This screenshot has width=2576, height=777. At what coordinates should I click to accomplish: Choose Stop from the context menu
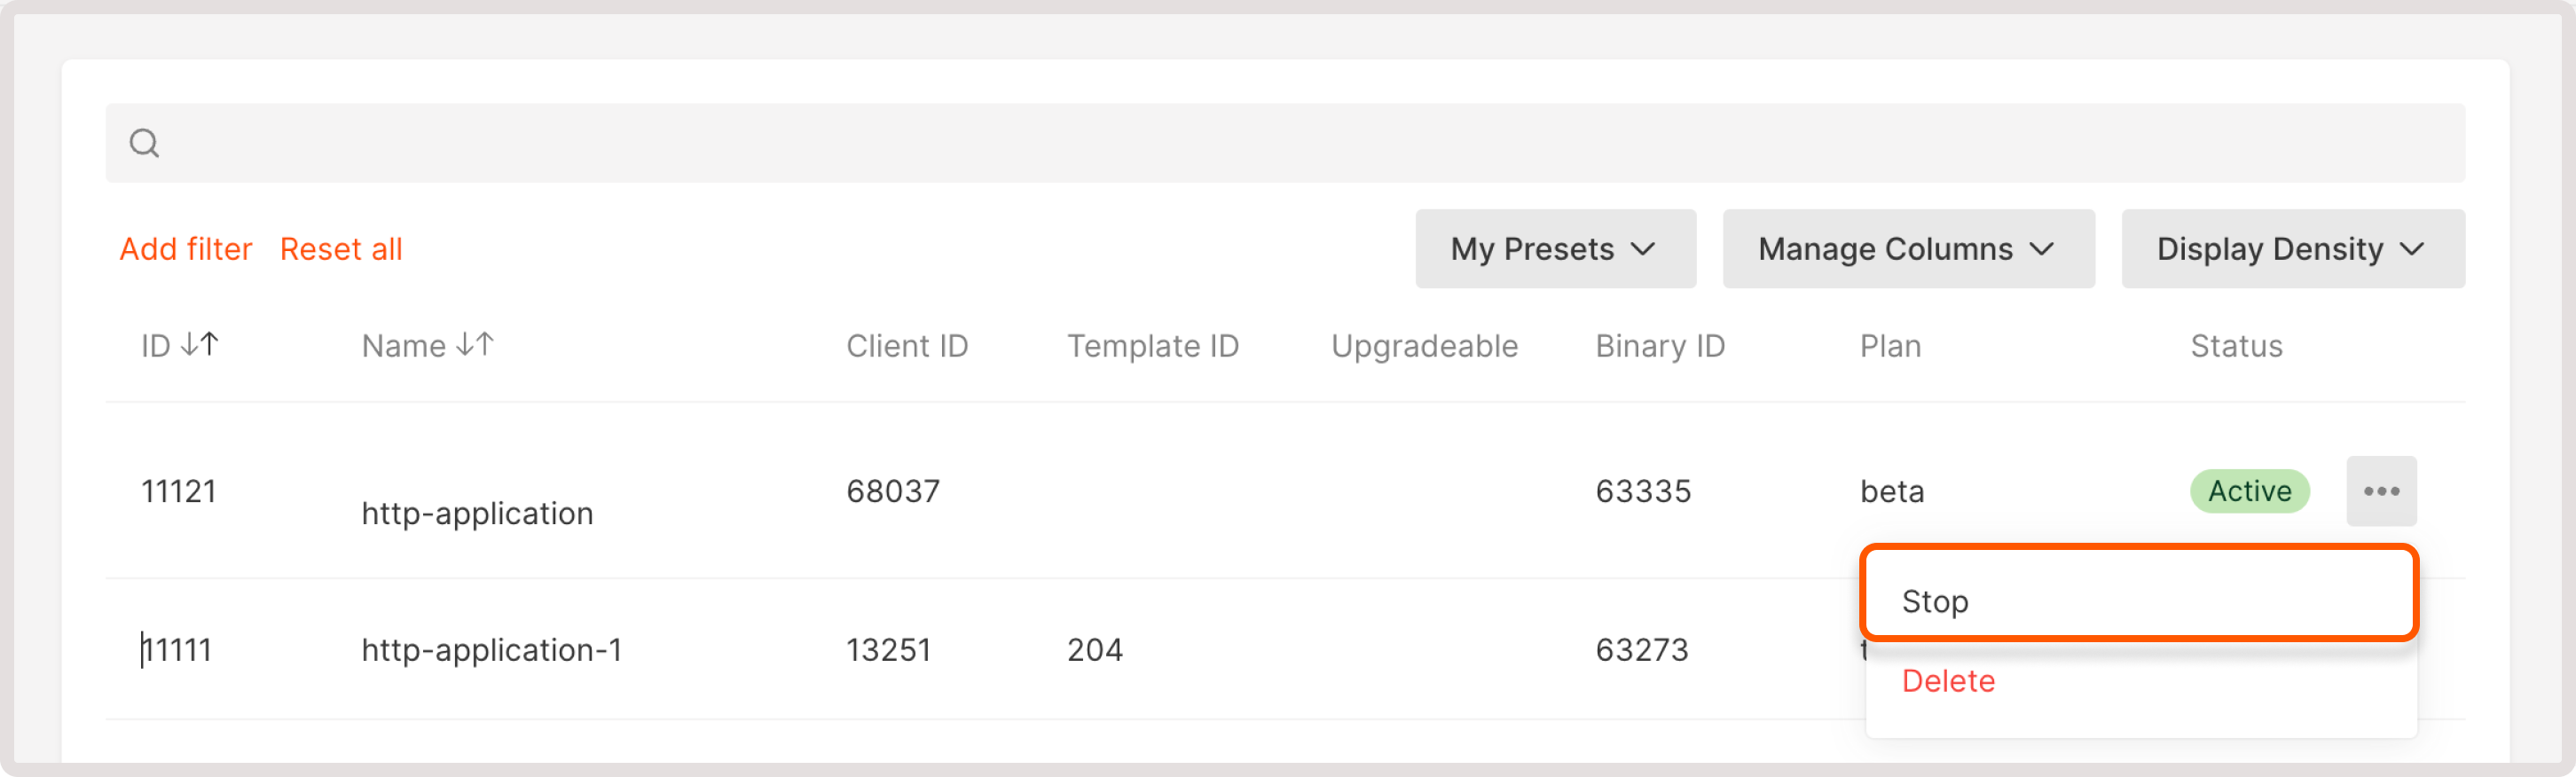tap(1935, 601)
